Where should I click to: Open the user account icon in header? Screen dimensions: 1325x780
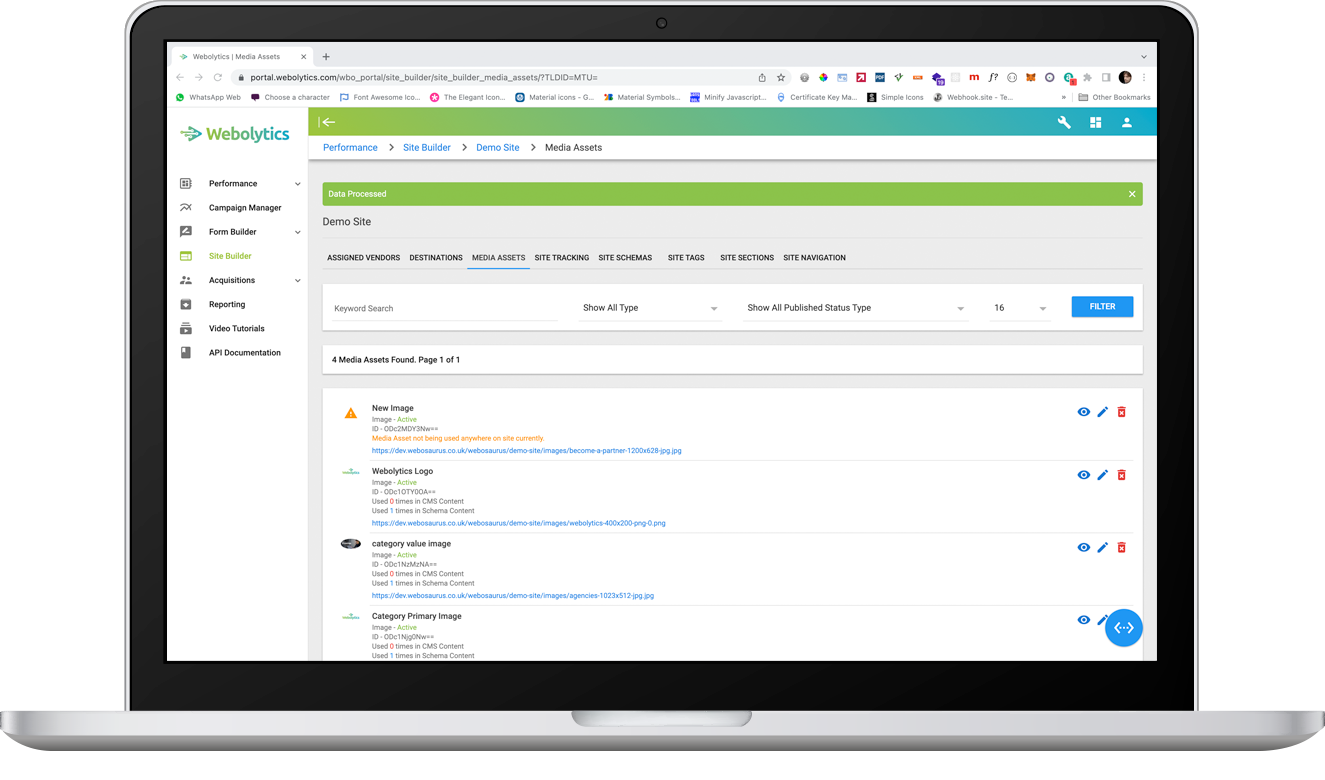(1126, 122)
